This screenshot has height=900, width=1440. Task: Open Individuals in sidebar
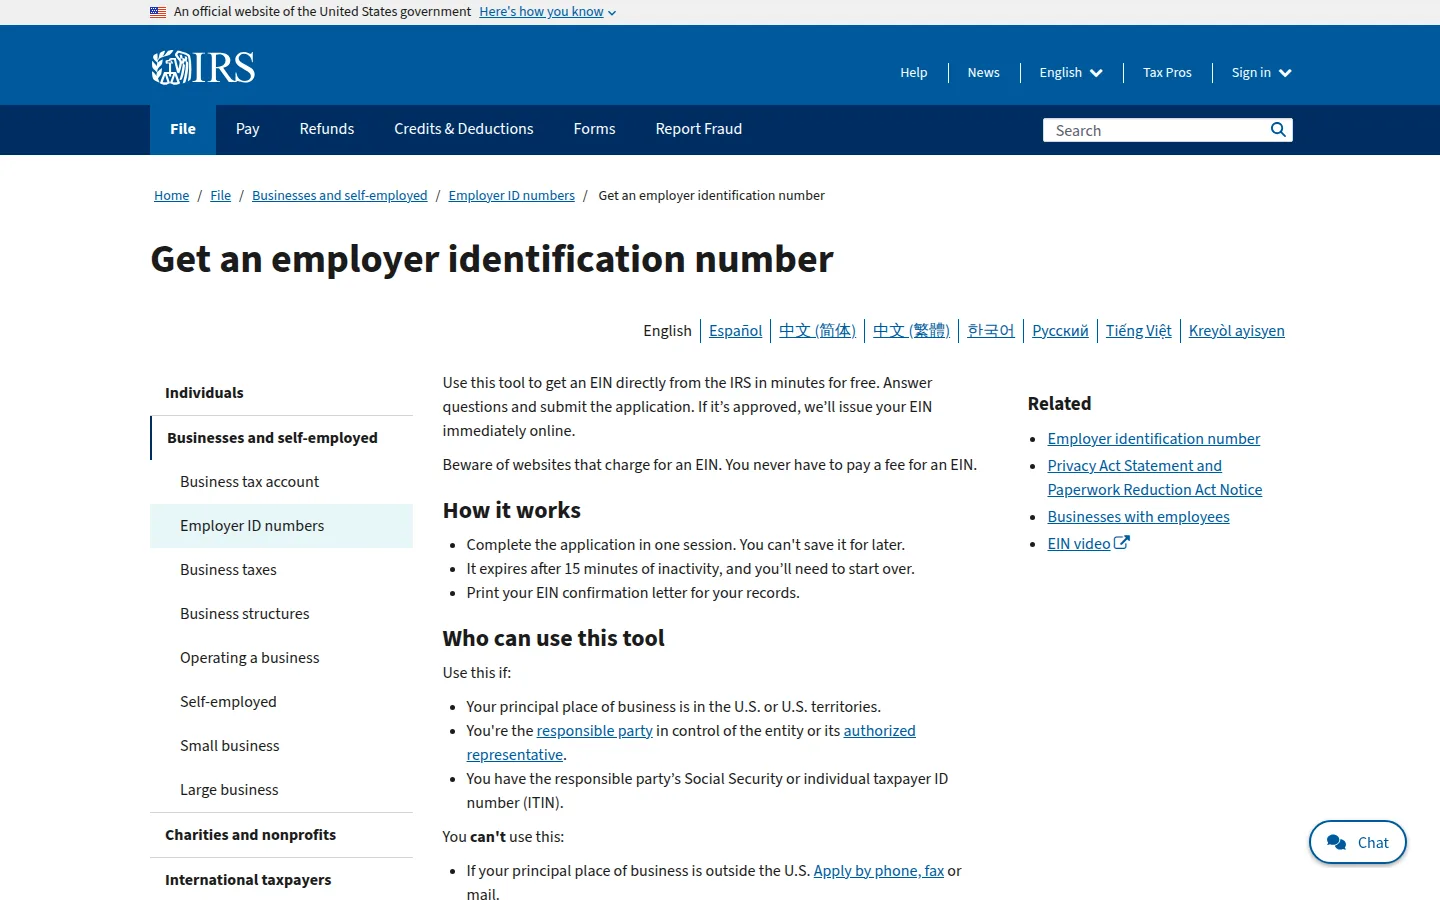pos(281,393)
